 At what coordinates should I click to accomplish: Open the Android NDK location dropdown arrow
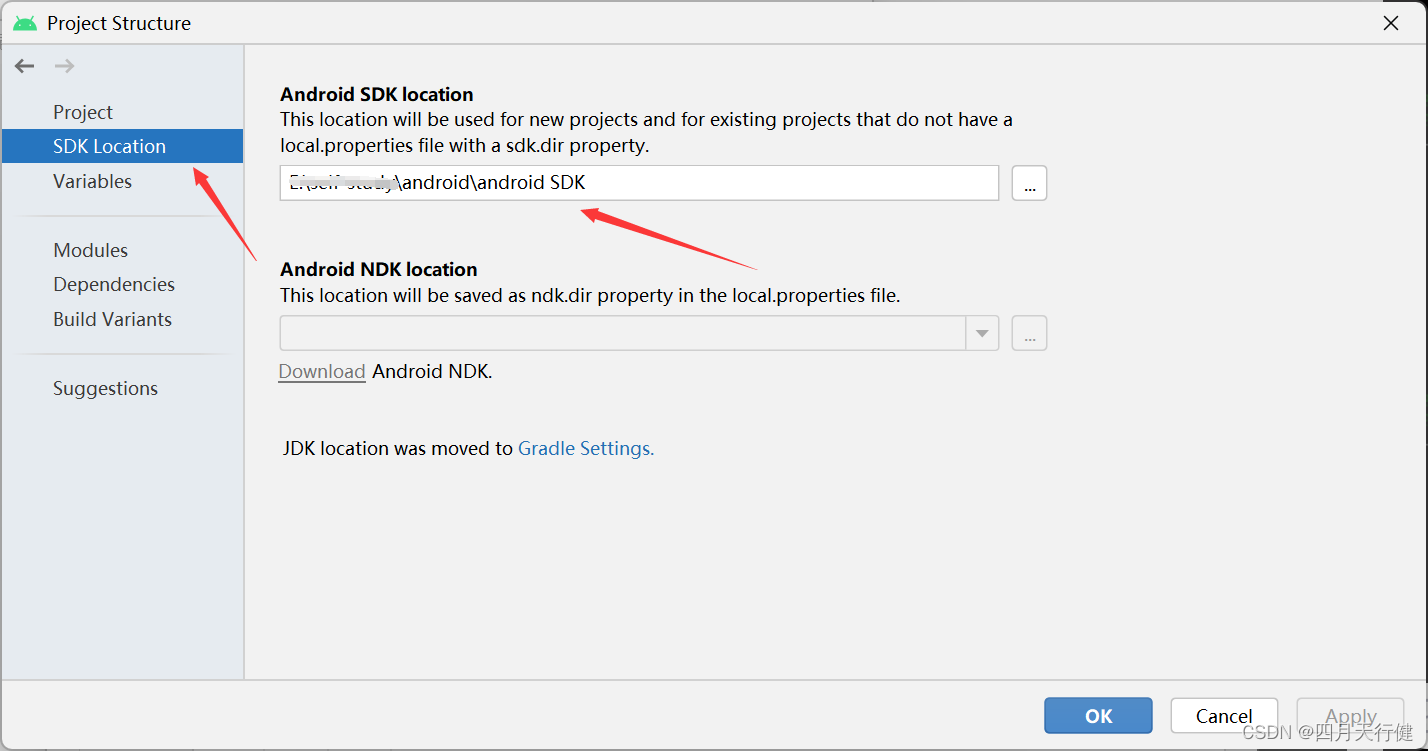click(982, 333)
